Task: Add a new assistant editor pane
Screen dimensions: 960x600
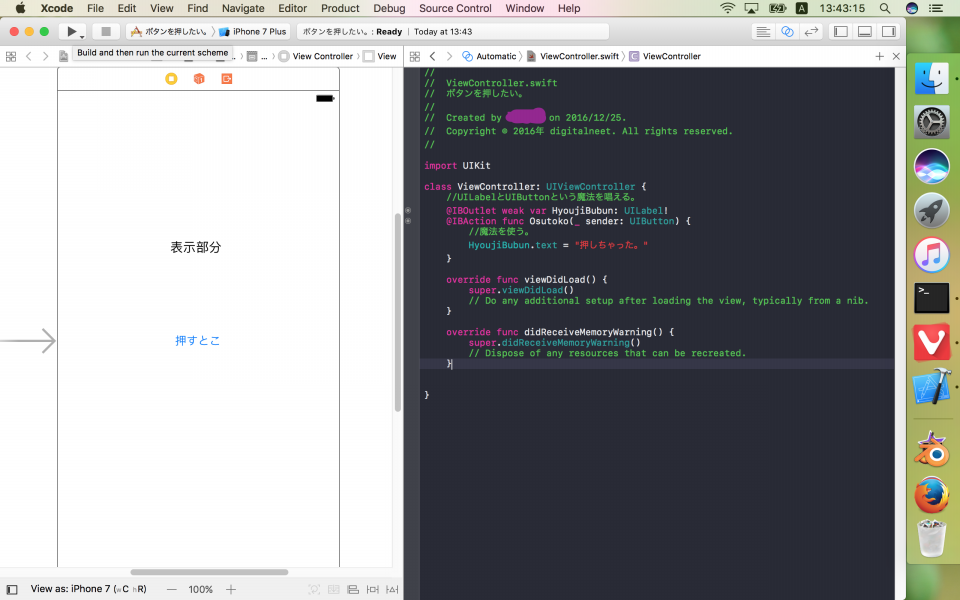Action: pos(879,56)
